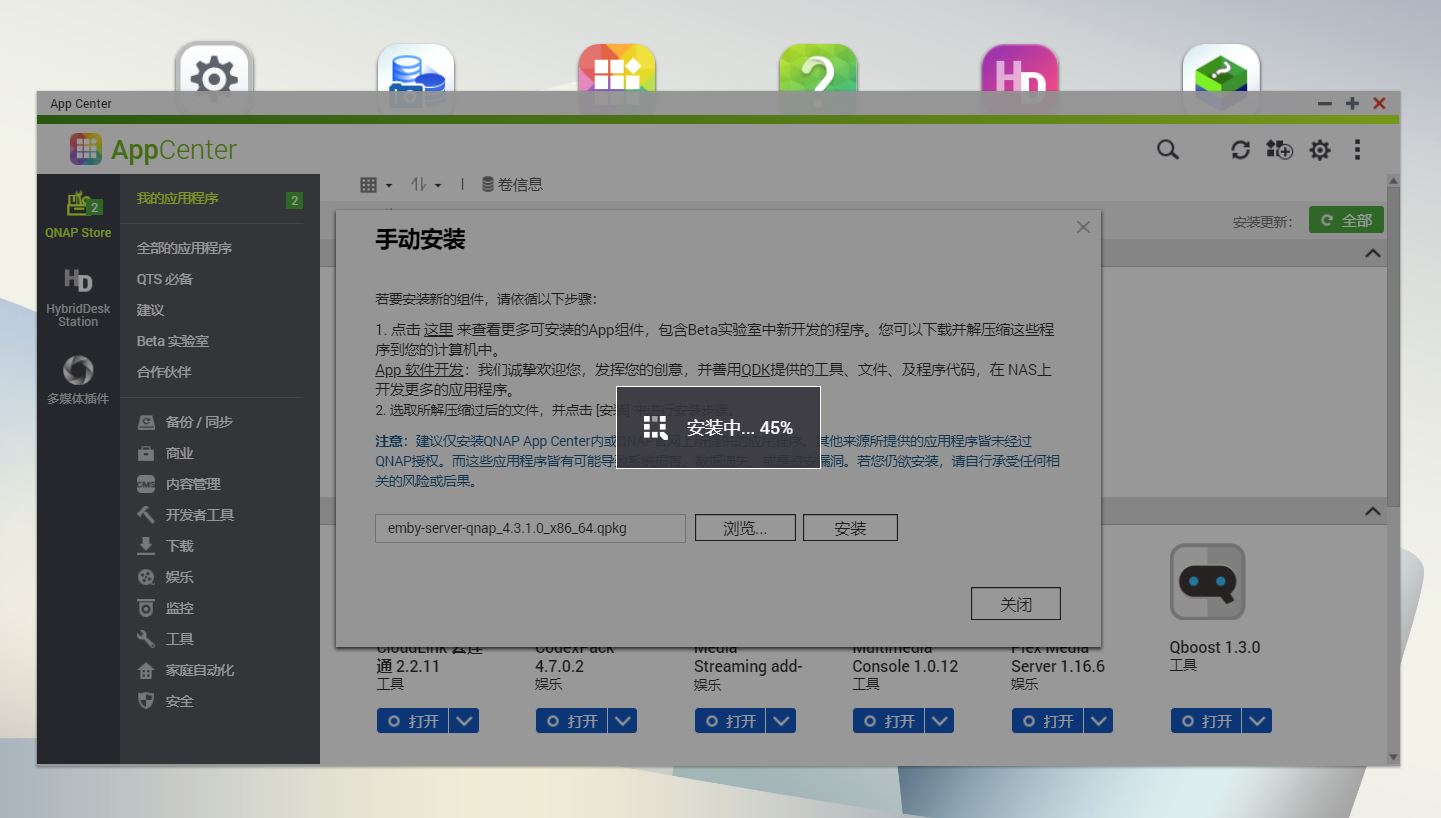Select the grid view icon on toolbar
Viewport: 1441px width, 818px height.
(370, 184)
